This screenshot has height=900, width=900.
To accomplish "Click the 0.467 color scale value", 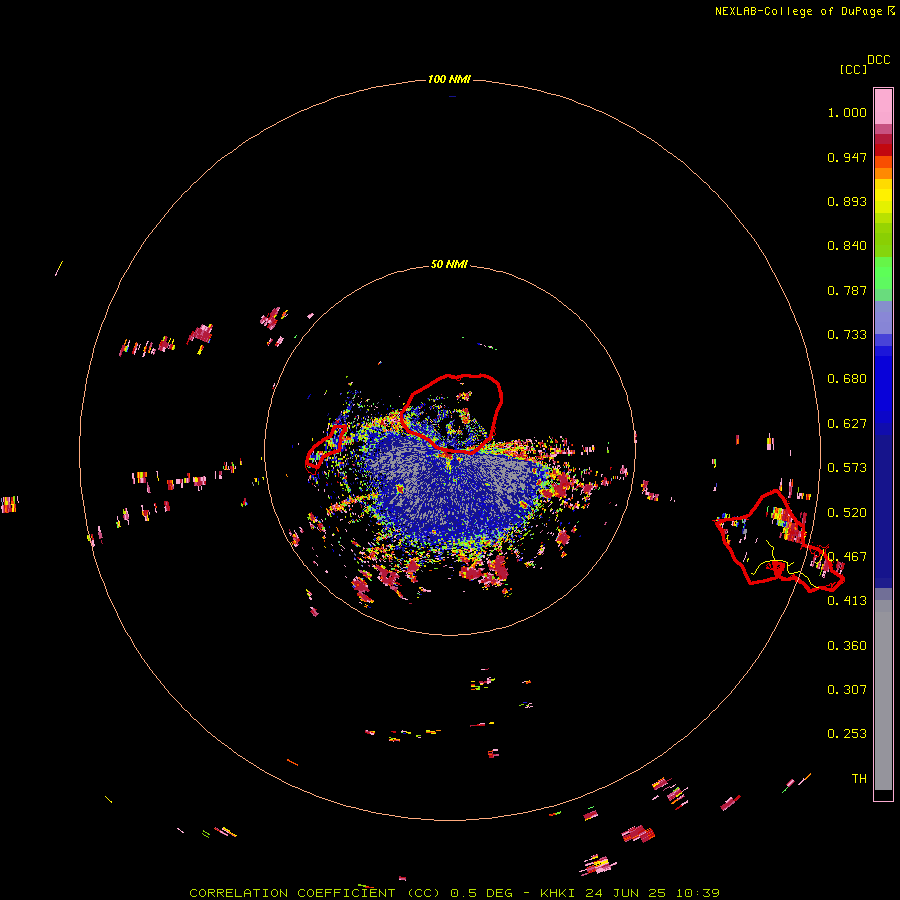I will tap(847, 557).
